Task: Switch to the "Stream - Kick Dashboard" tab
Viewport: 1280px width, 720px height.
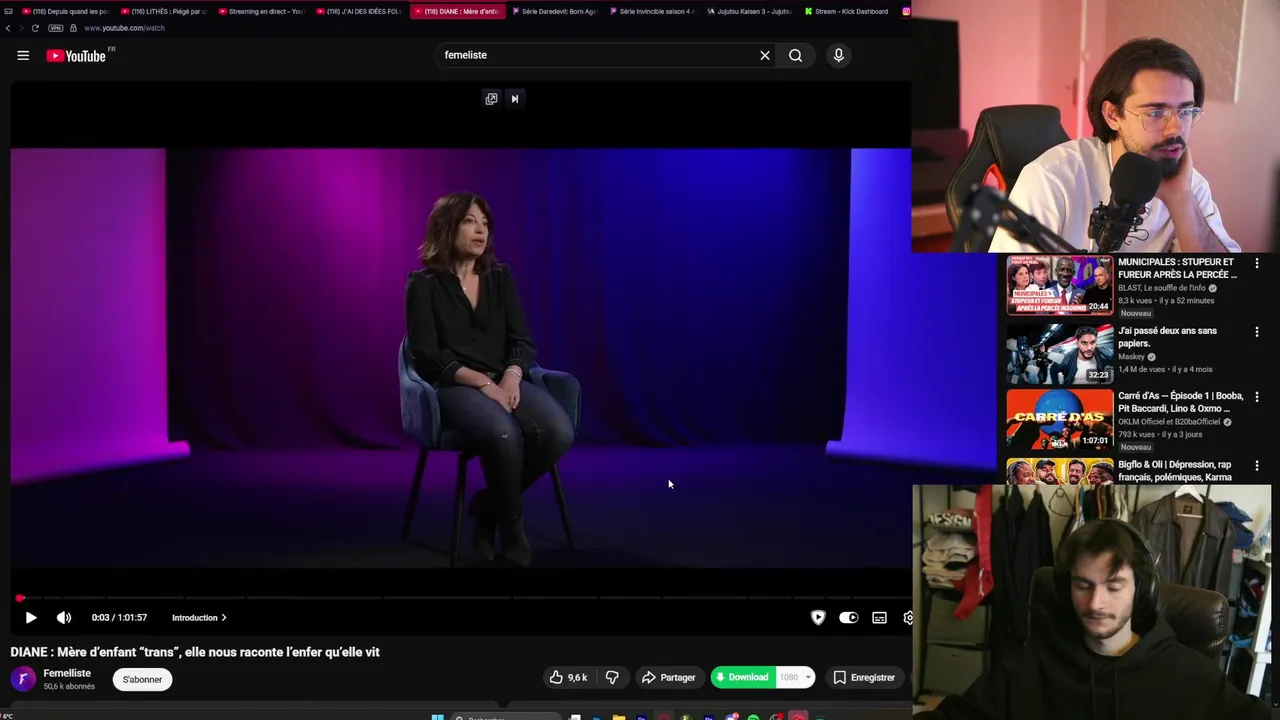Action: (847, 11)
